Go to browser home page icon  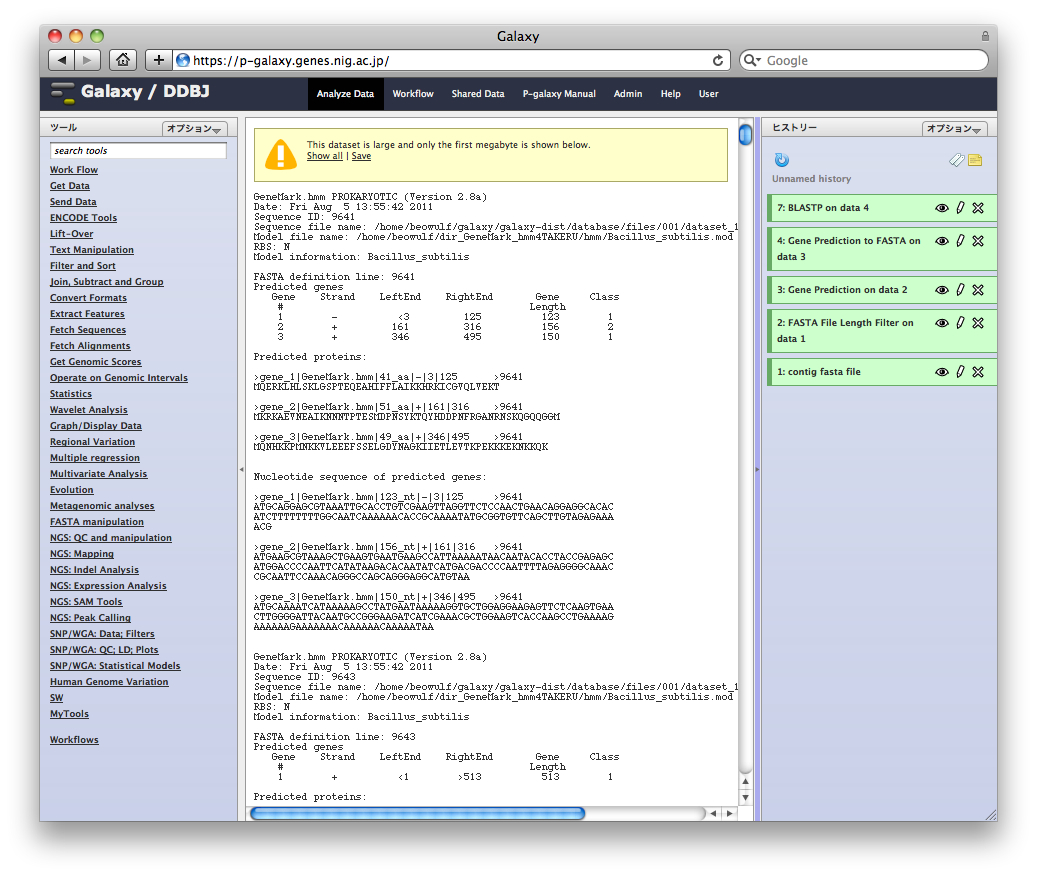pos(122,60)
